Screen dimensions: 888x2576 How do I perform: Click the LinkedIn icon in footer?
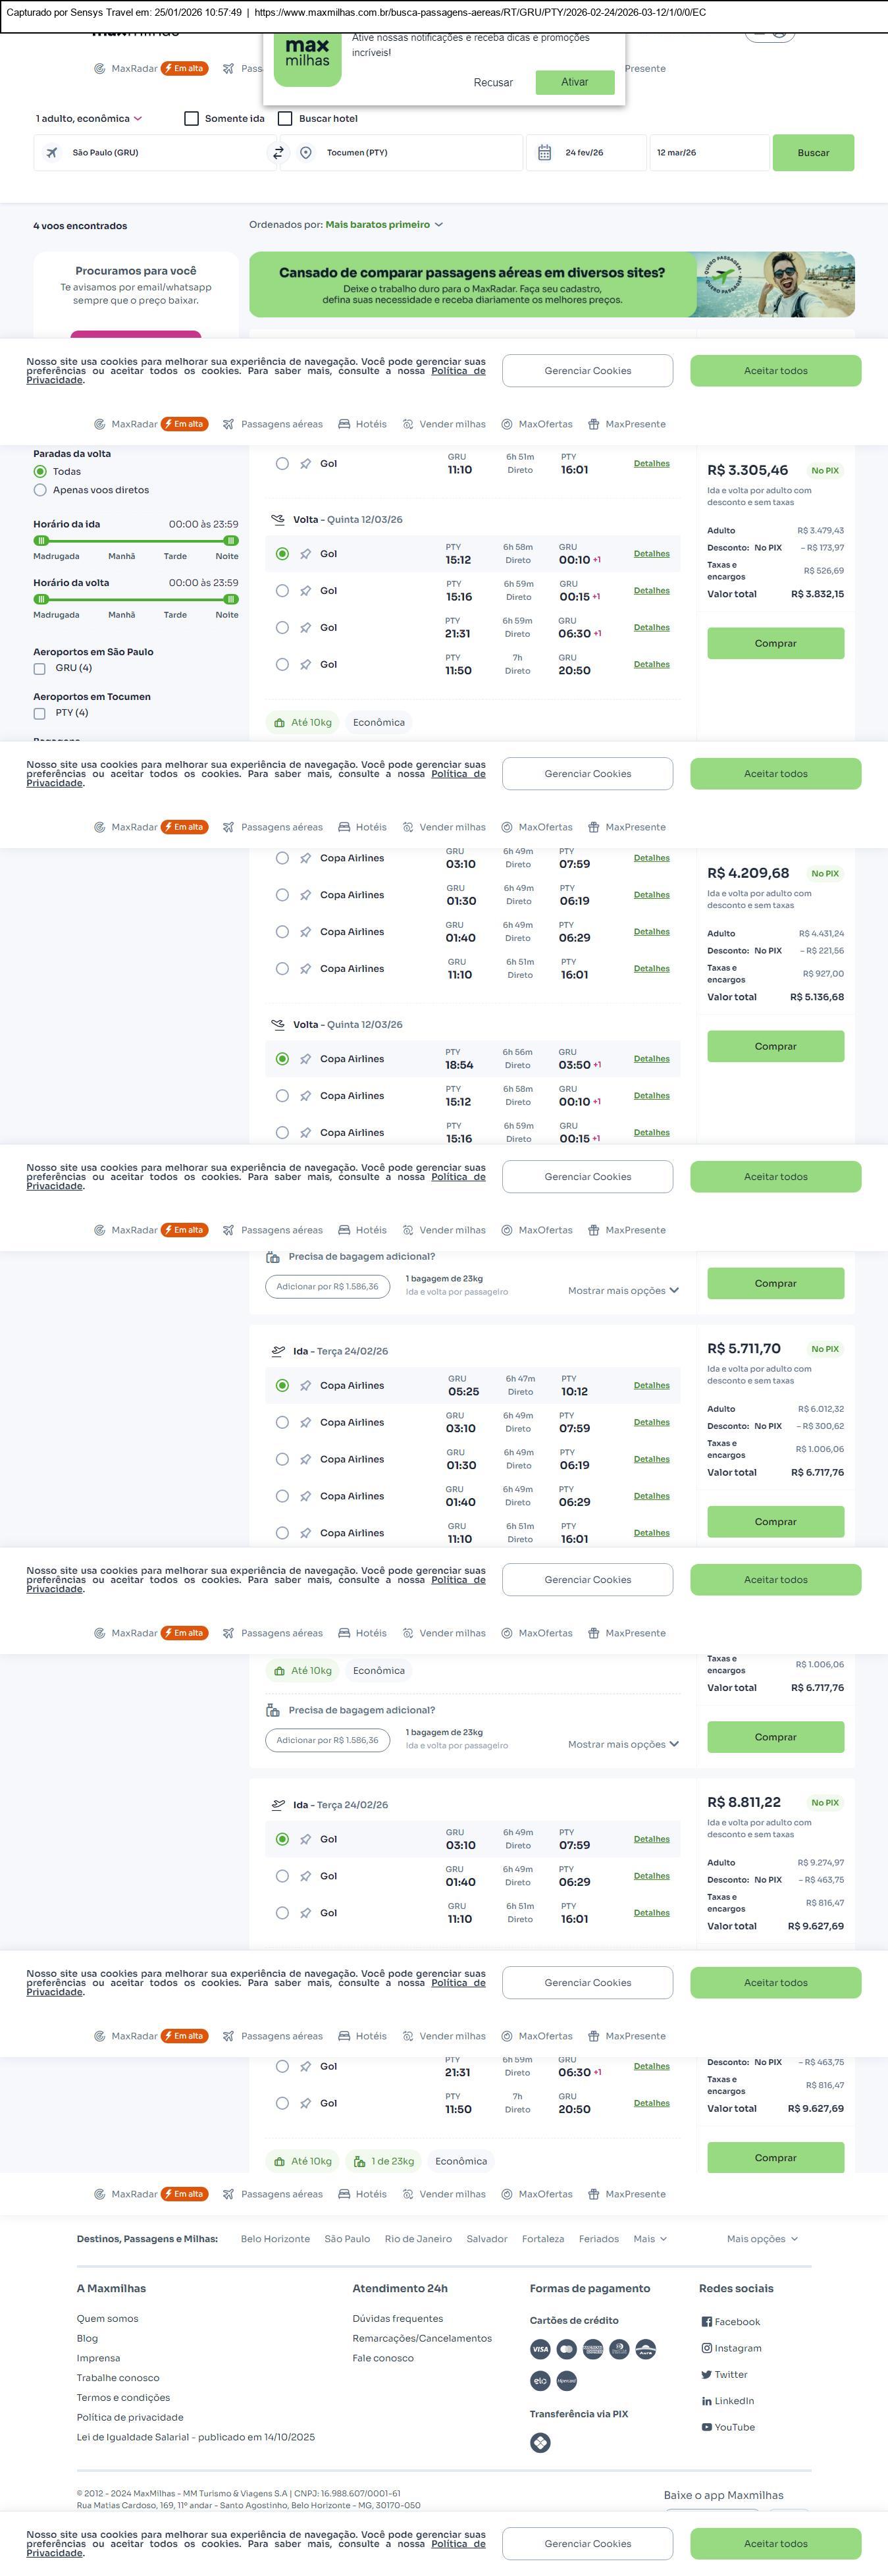pyautogui.click(x=706, y=2401)
